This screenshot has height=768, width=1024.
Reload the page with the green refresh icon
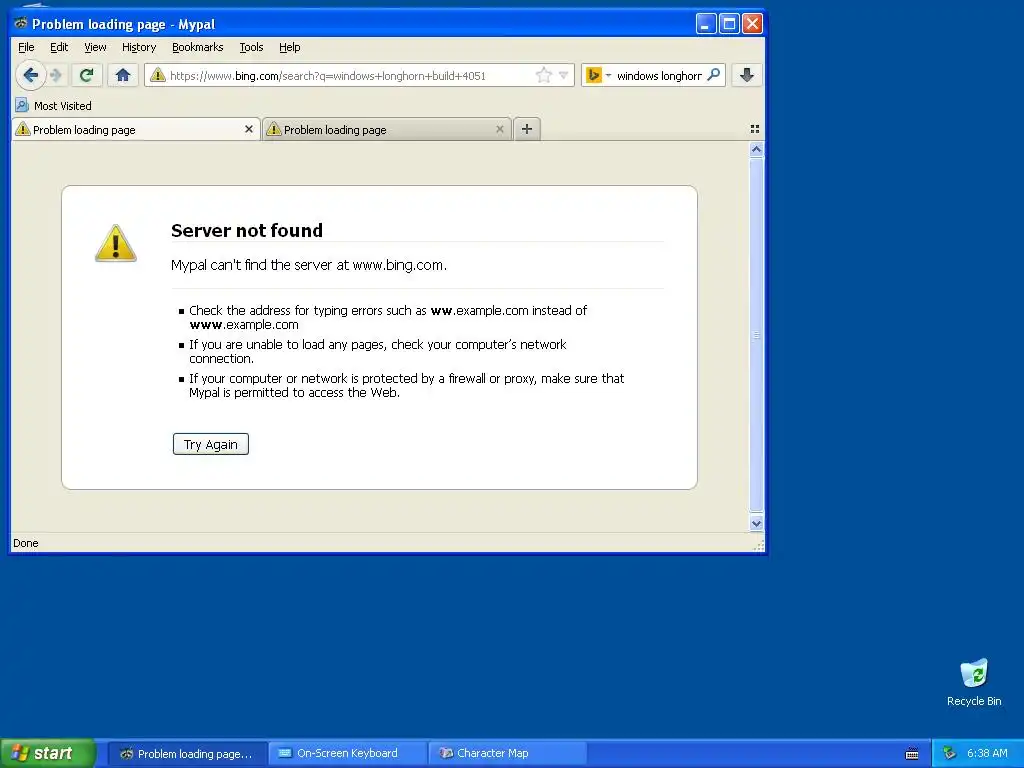pyautogui.click(x=86, y=75)
